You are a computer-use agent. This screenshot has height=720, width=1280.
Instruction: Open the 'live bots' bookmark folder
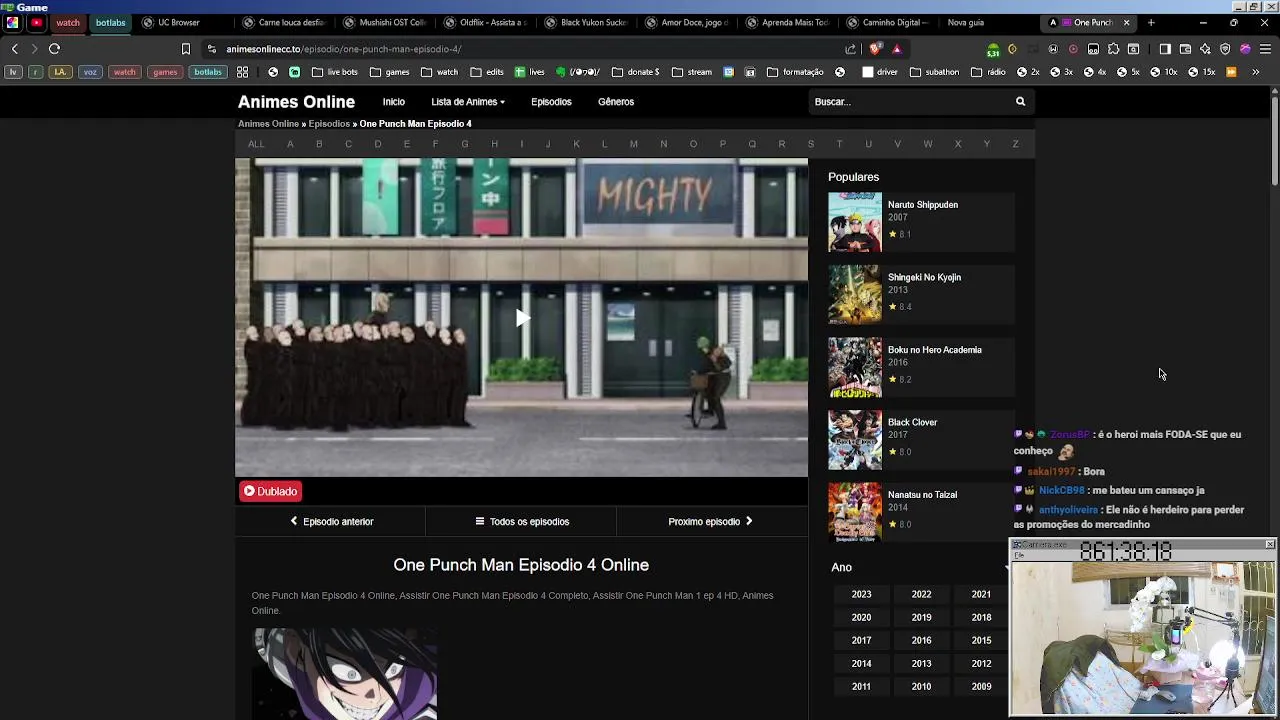(334, 72)
